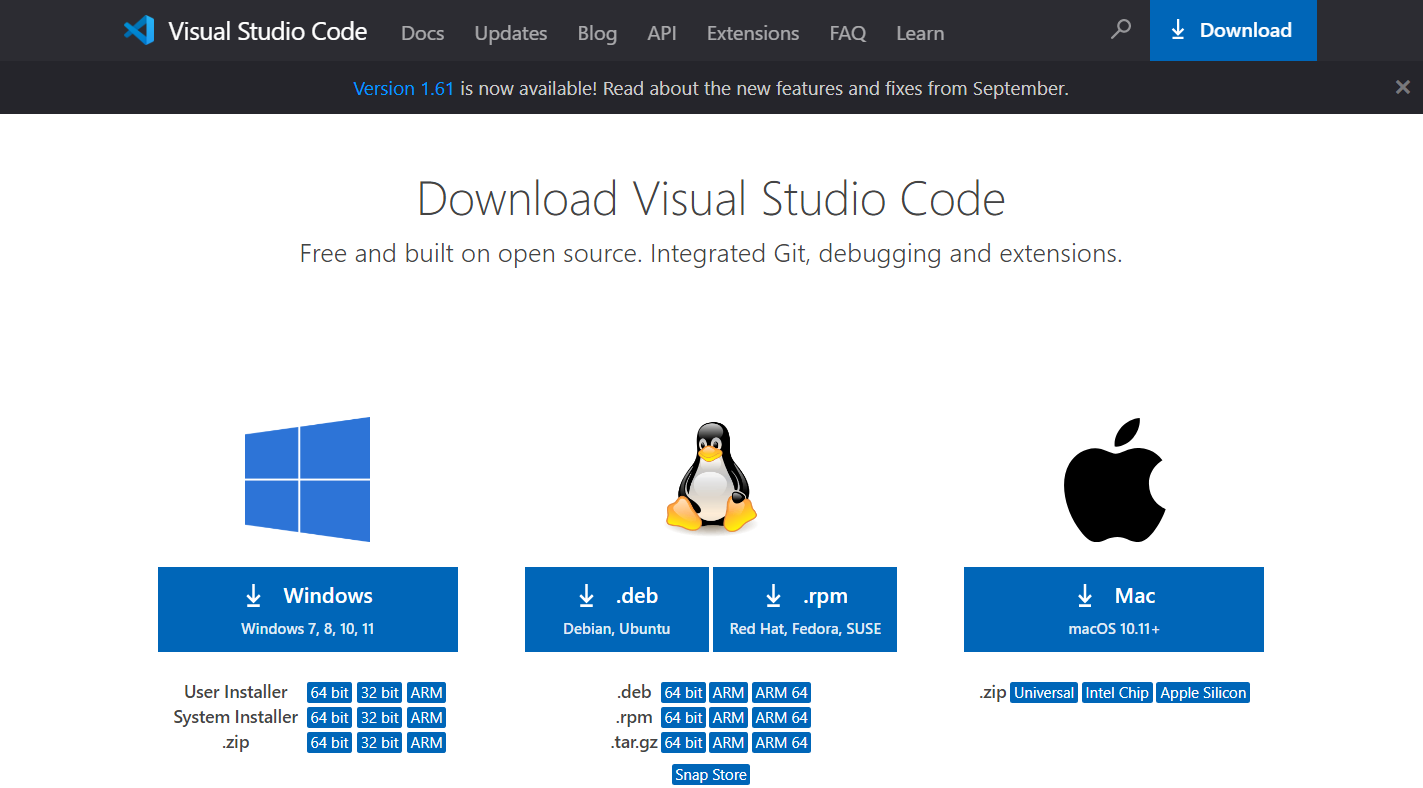This screenshot has height=788, width=1423.
Task: Select Linux .deb ARM
Action: 729,692
